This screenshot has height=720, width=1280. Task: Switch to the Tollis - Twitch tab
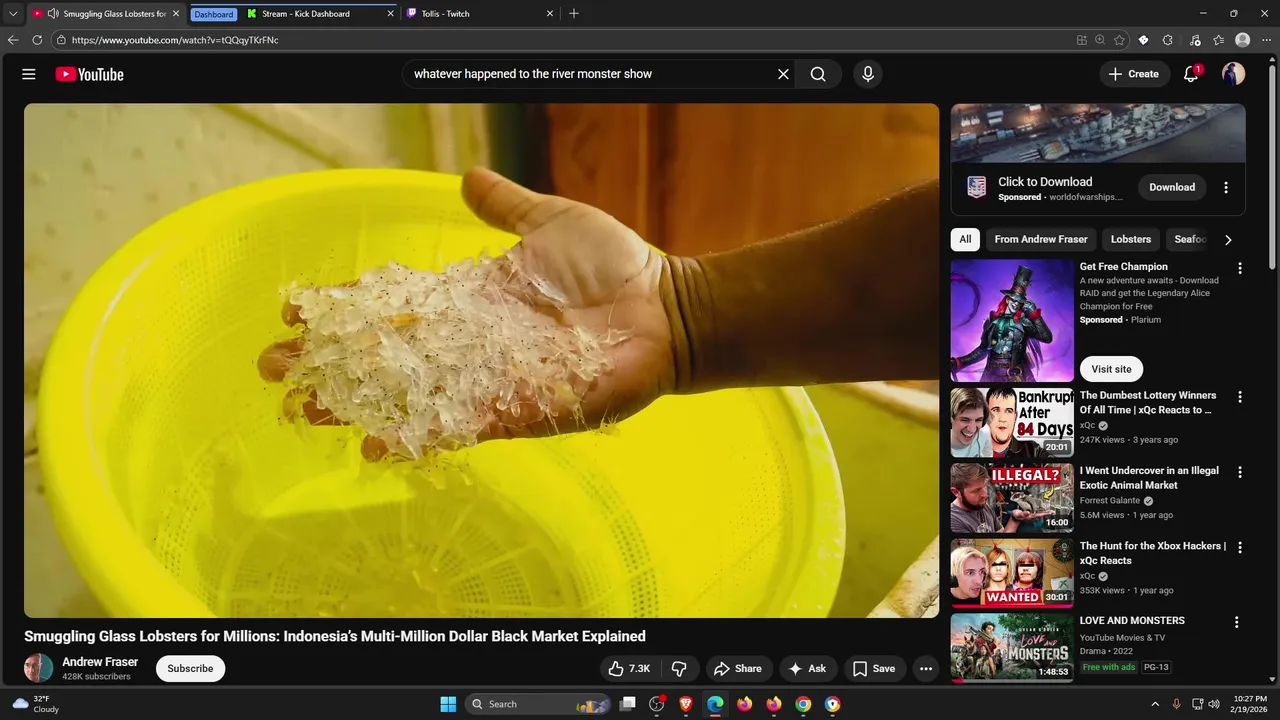[x=481, y=14]
